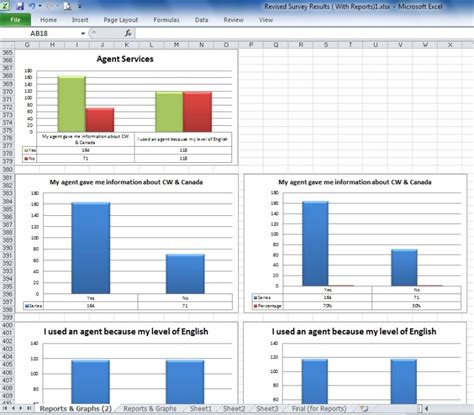Expand the Name Box dropdown arrow

(x=83, y=33)
